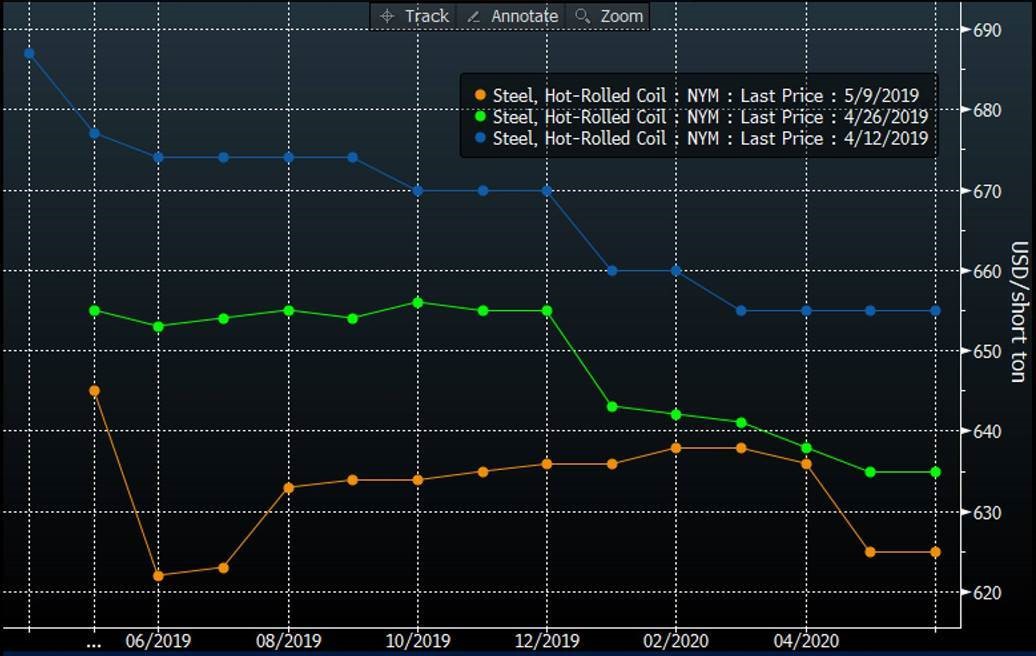
Task: Click the 08/2019 date axis label
Action: [x=288, y=641]
